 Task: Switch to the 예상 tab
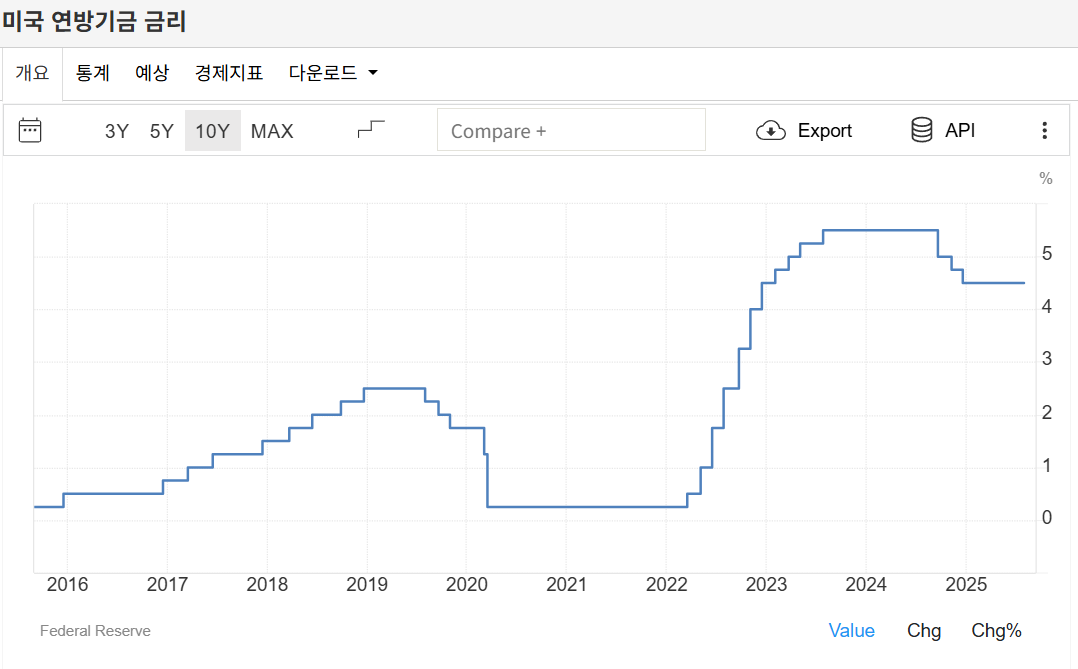(152, 72)
